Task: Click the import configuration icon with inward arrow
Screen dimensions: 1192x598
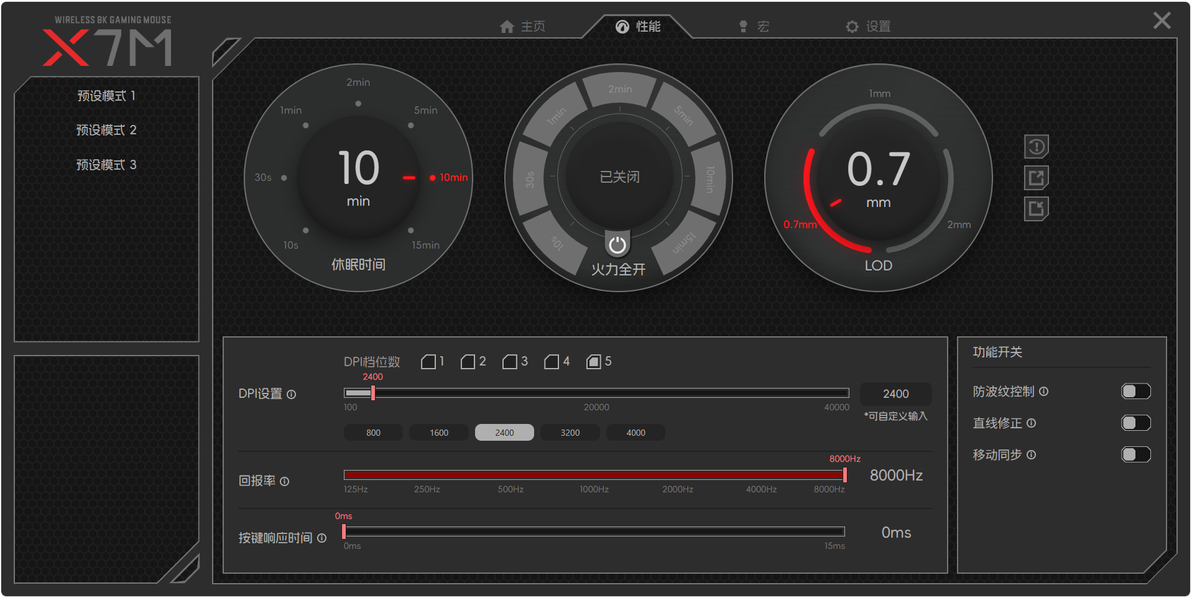Action: coord(1036,207)
